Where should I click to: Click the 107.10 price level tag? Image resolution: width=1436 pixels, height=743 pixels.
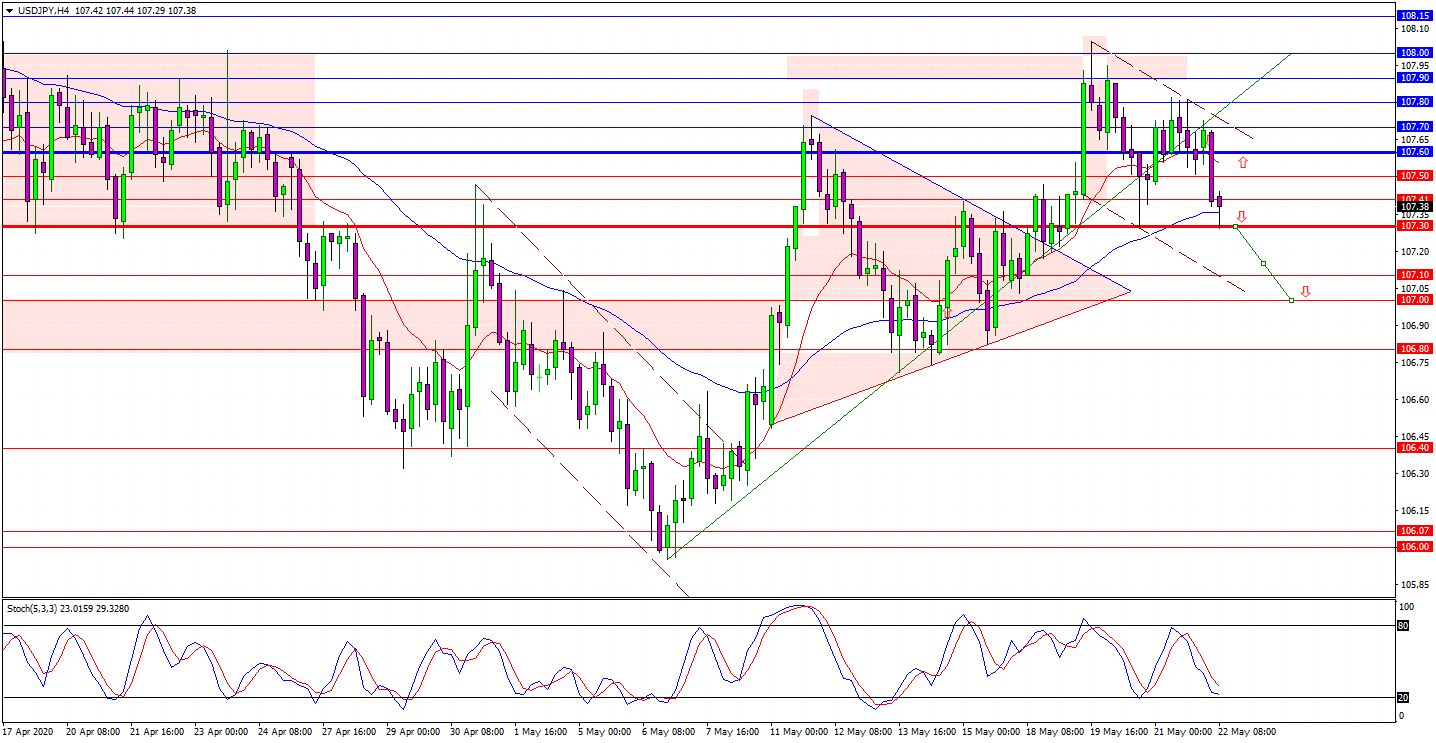(x=1415, y=275)
